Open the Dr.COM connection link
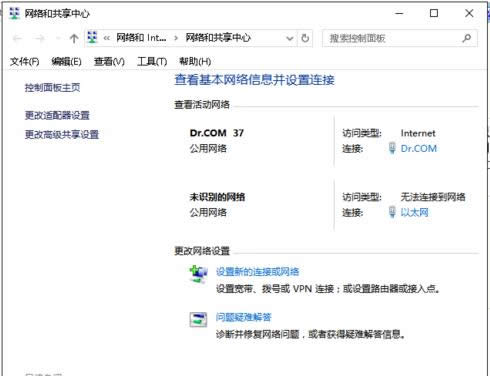This screenshot has width=490, height=376. click(419, 148)
